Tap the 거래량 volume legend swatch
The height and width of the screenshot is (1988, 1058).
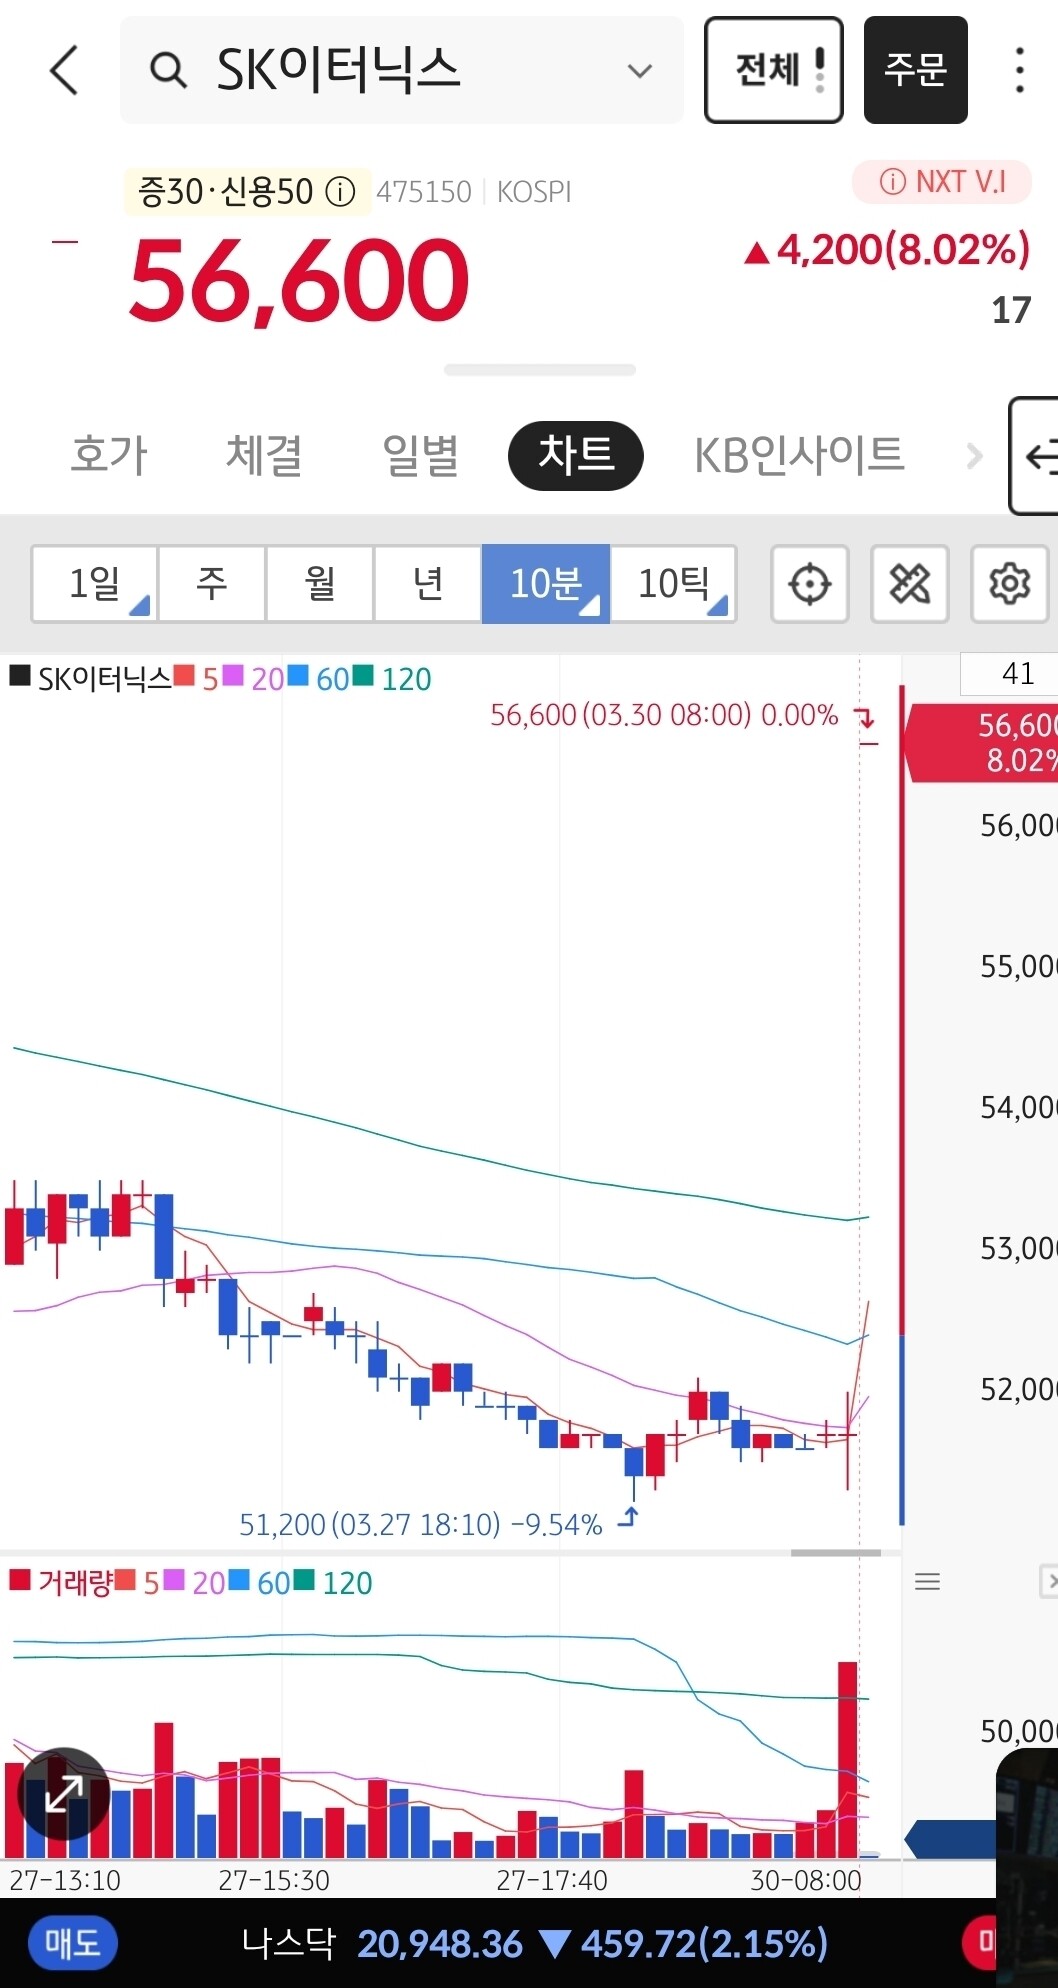coord(20,1580)
